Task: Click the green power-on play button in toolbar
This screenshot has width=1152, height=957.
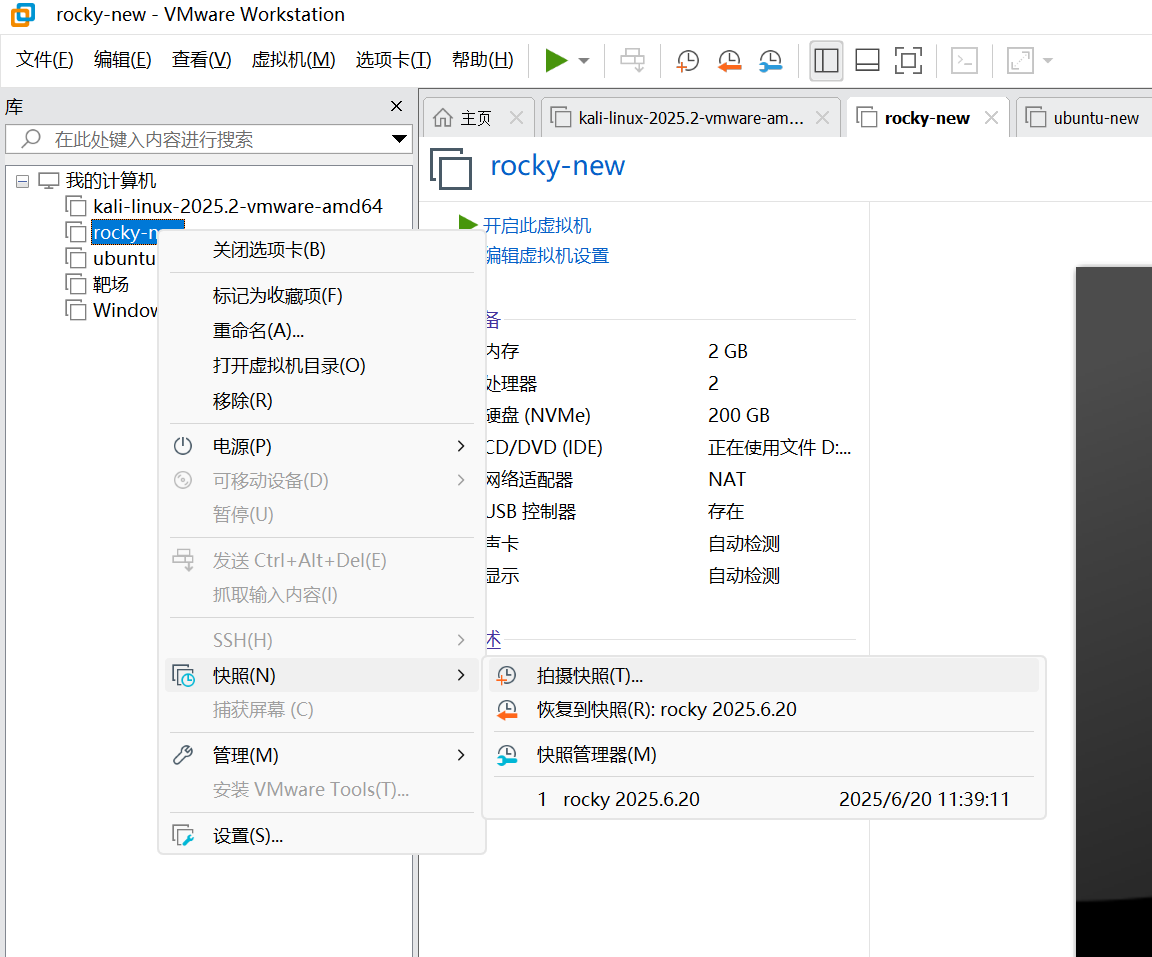Action: (x=556, y=60)
